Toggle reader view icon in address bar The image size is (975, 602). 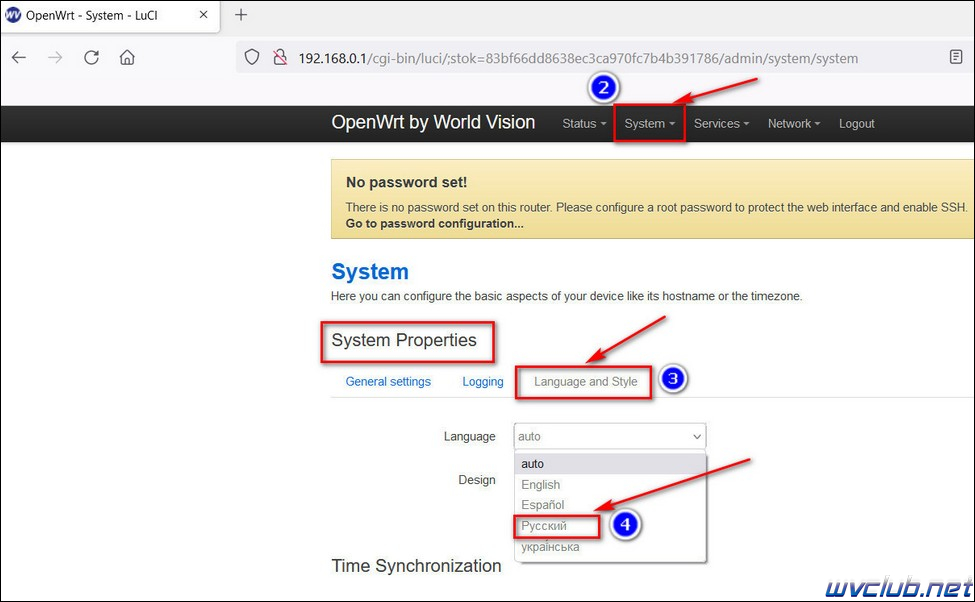pos(956,57)
